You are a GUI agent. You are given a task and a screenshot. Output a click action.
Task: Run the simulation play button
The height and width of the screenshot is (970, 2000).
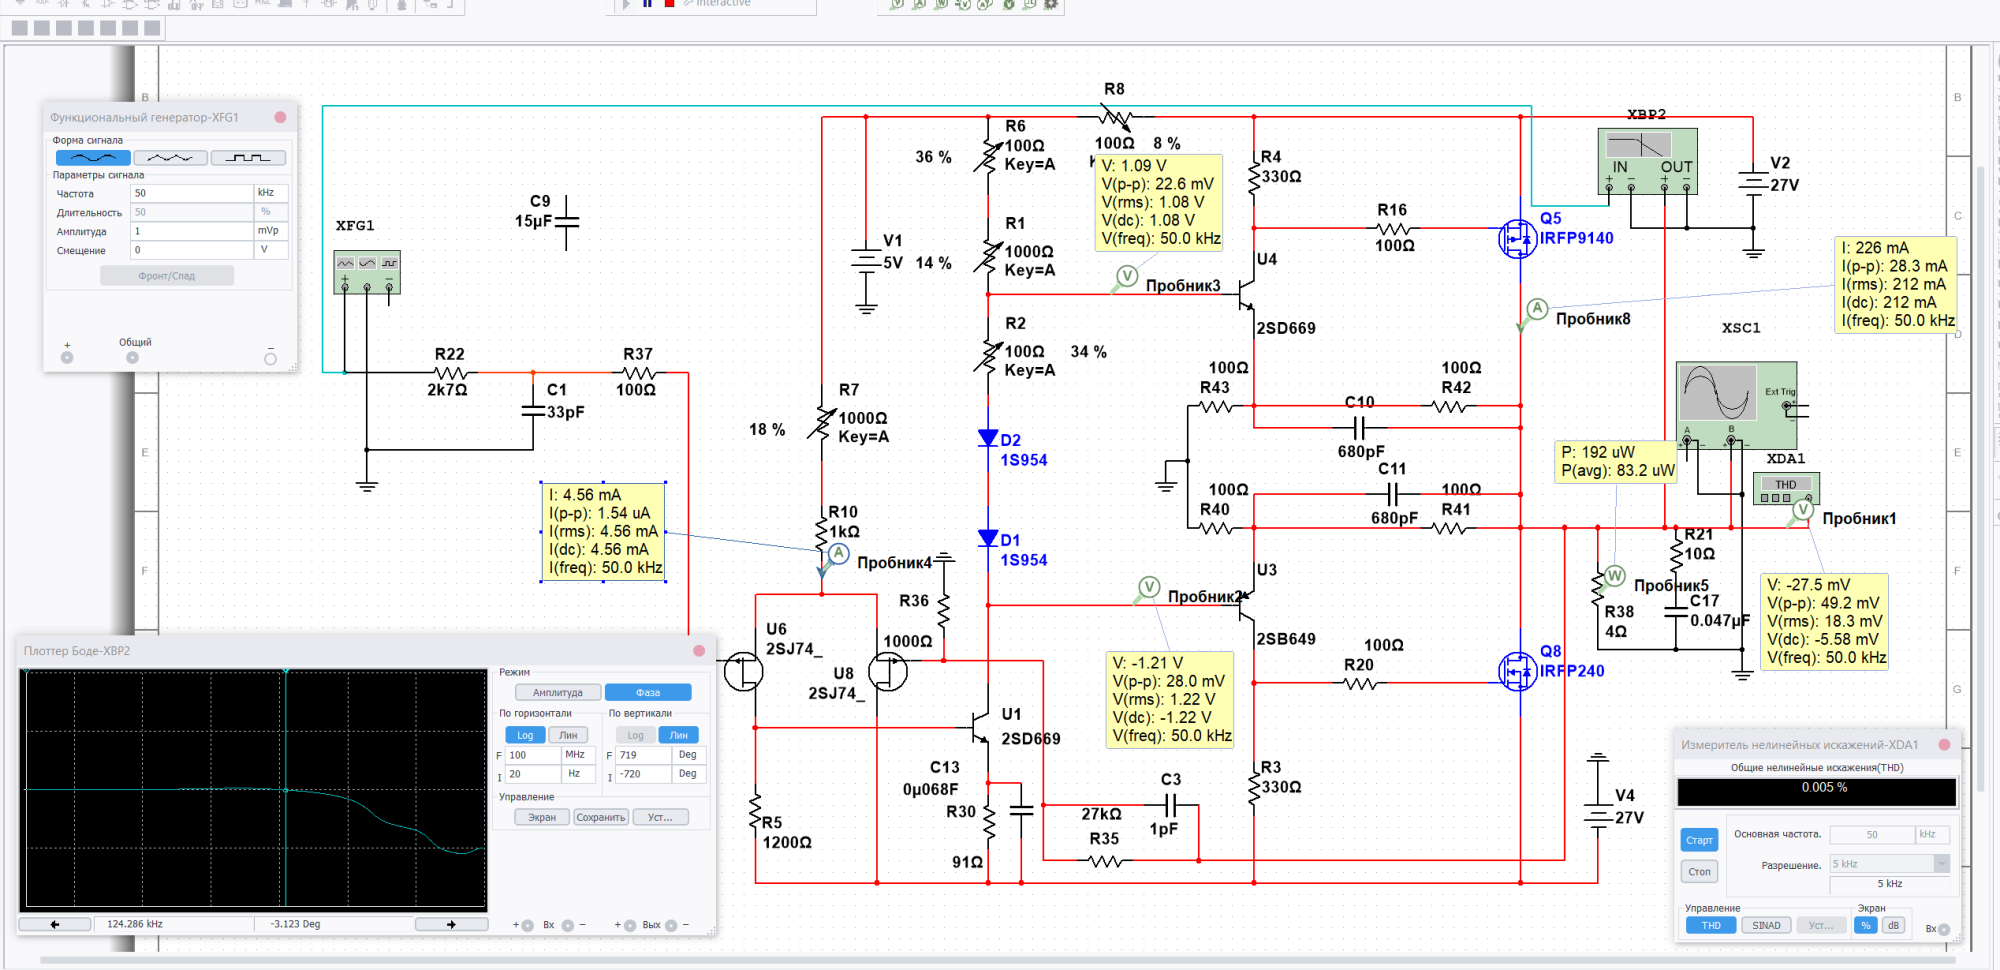626,4
